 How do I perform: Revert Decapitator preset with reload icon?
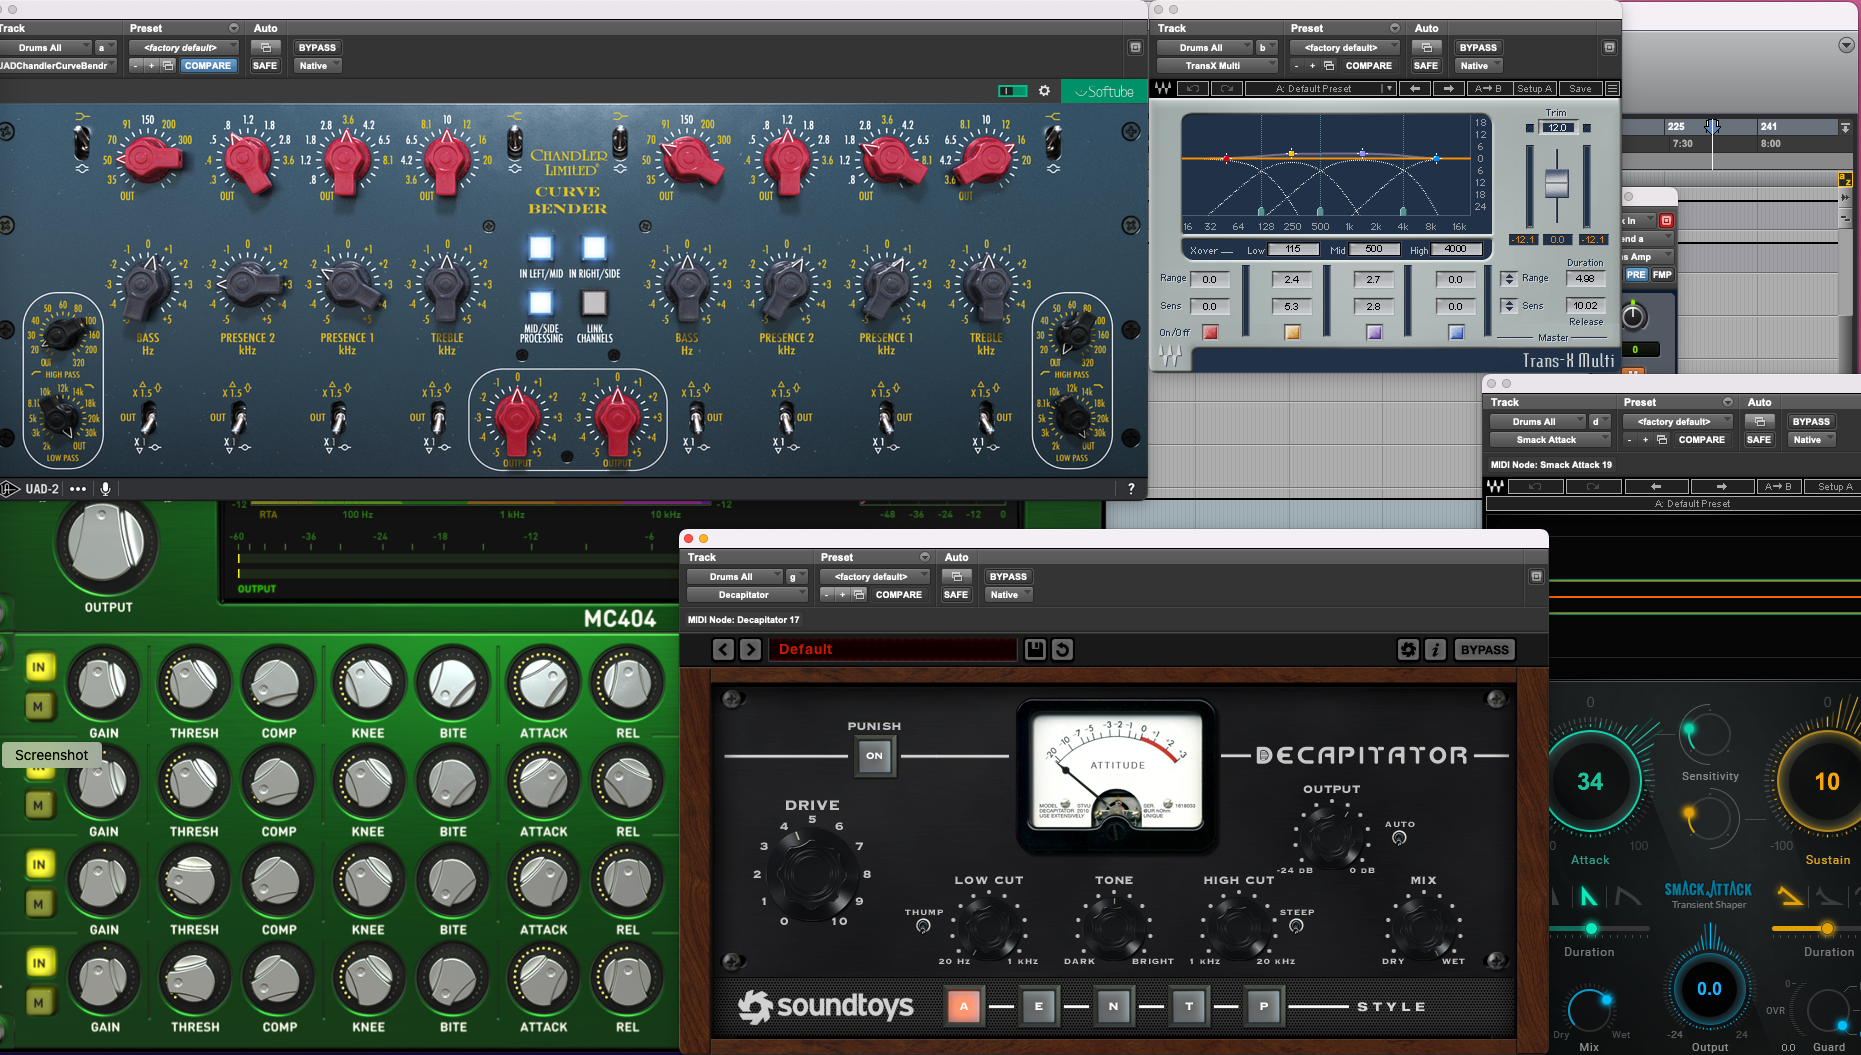1062,649
